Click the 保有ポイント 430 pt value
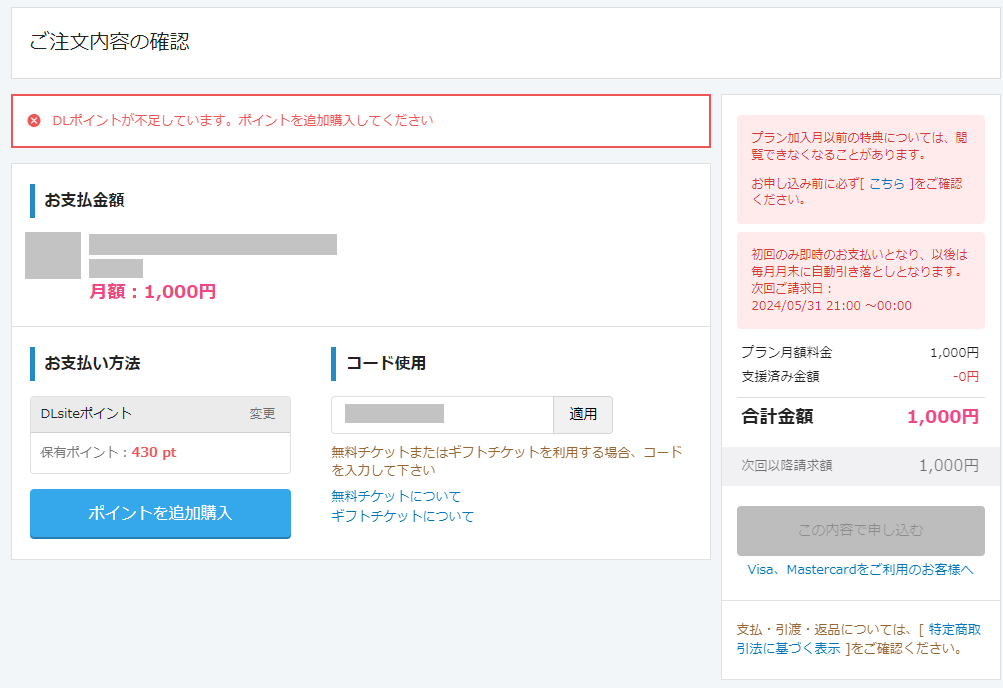 pos(154,452)
